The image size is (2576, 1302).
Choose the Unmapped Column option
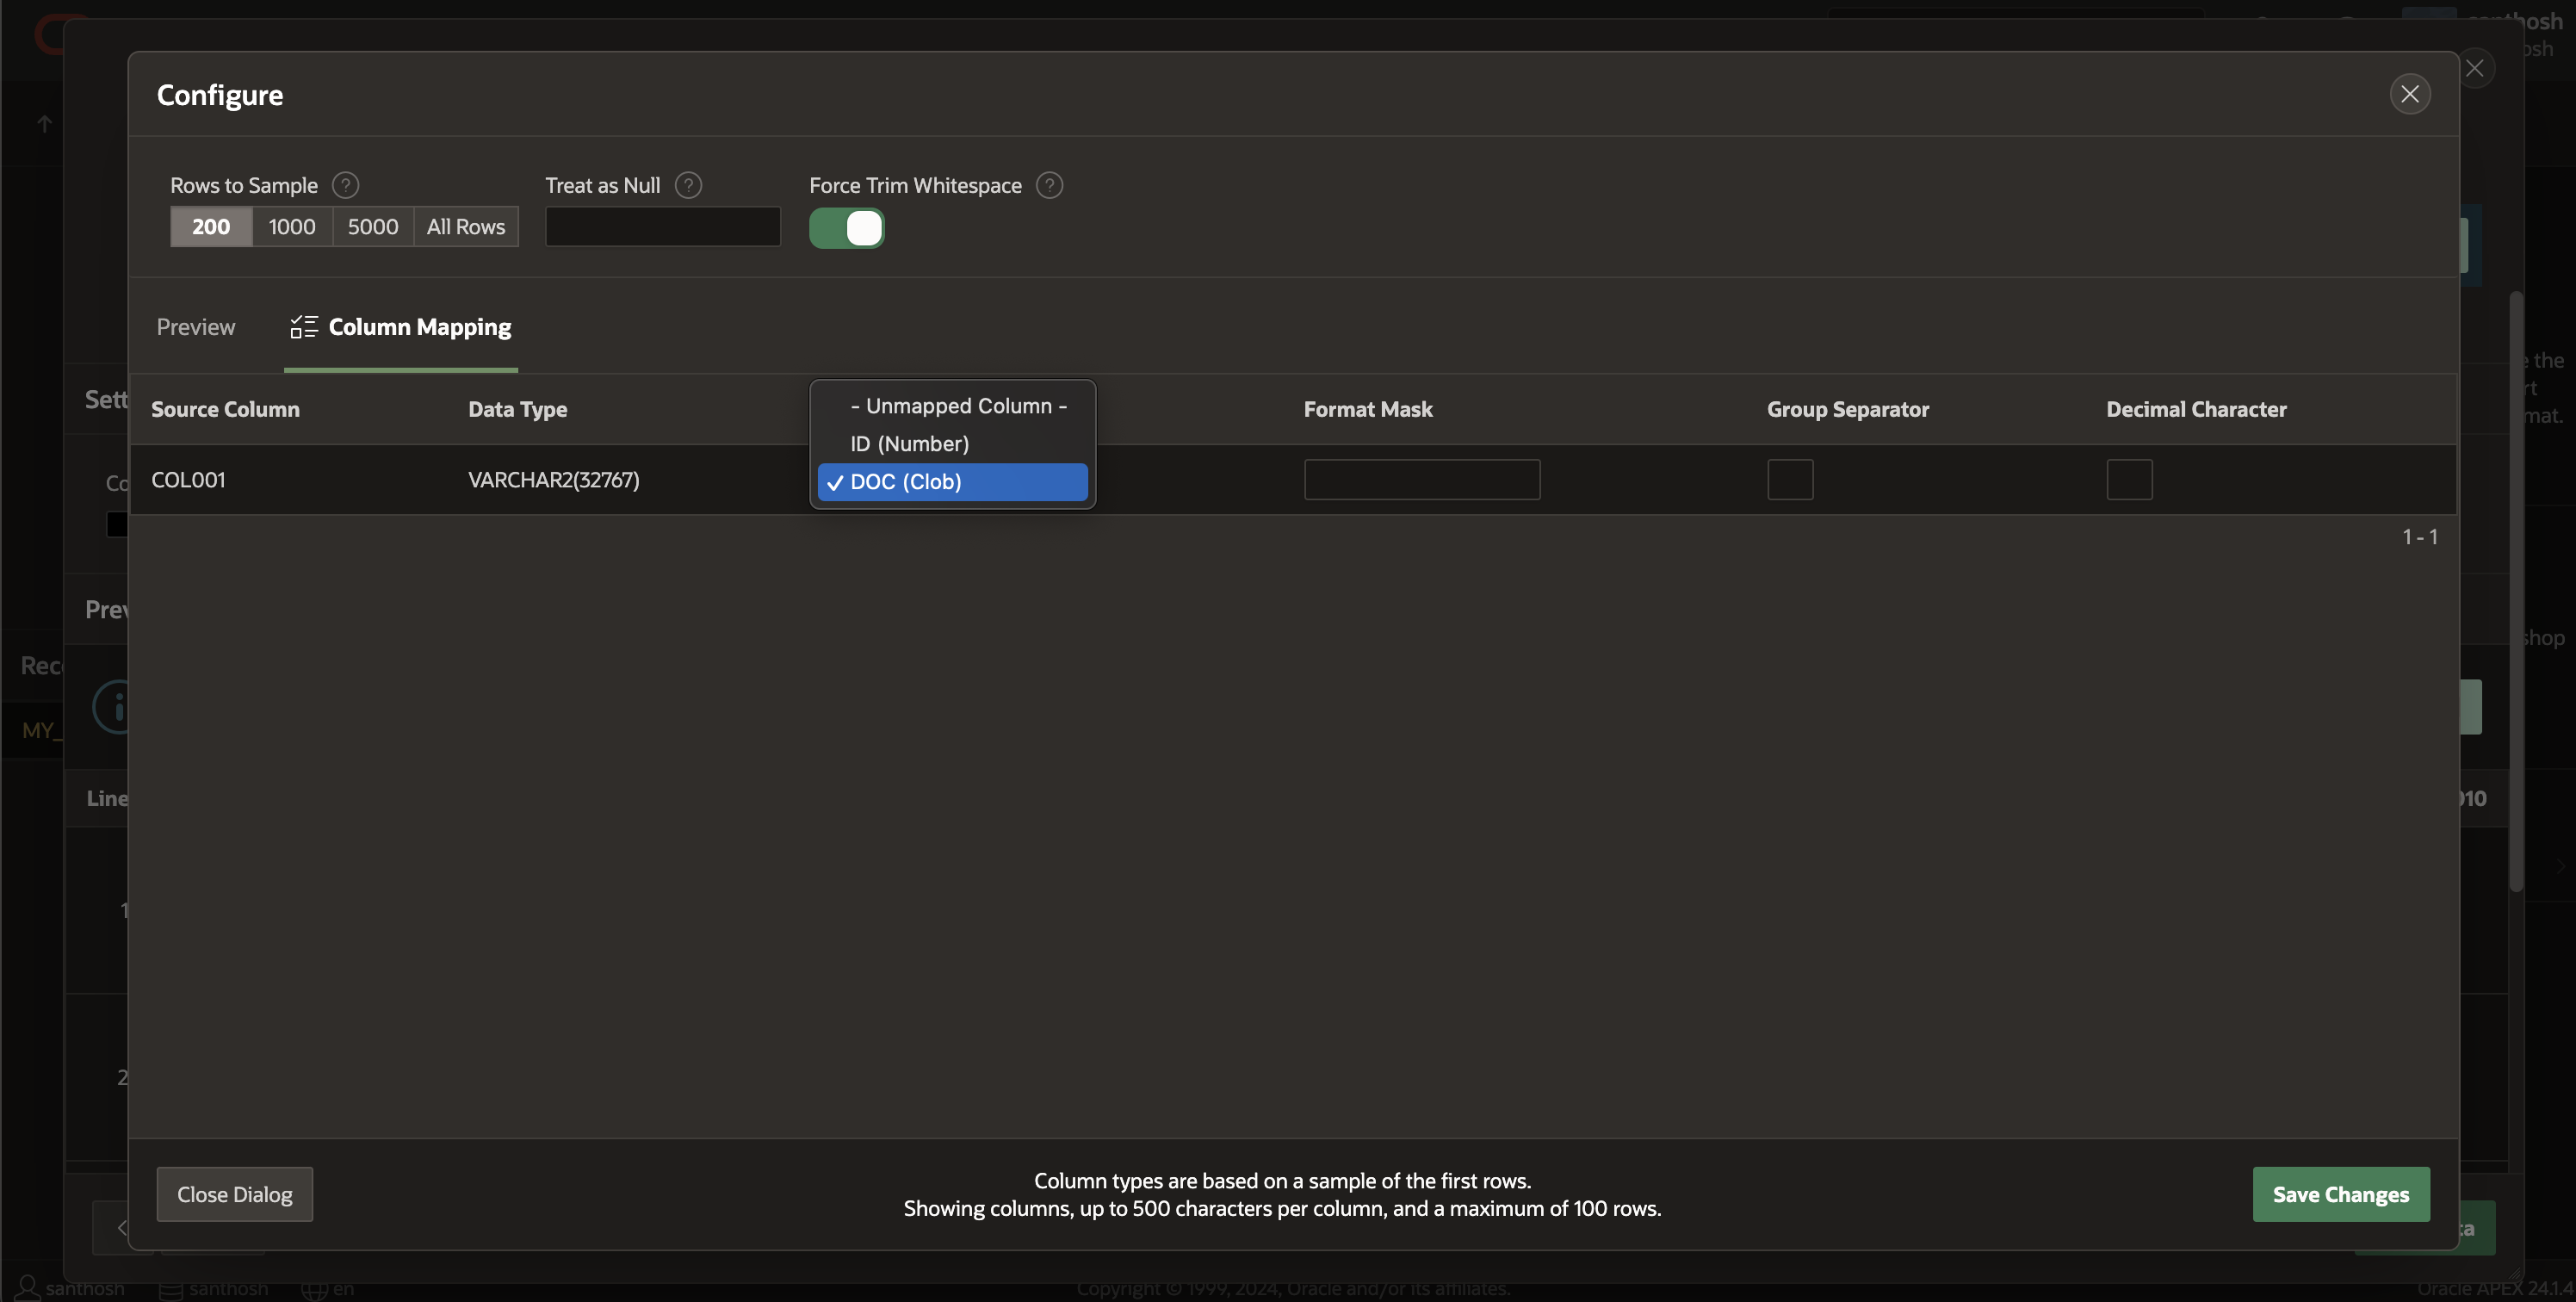click(957, 406)
